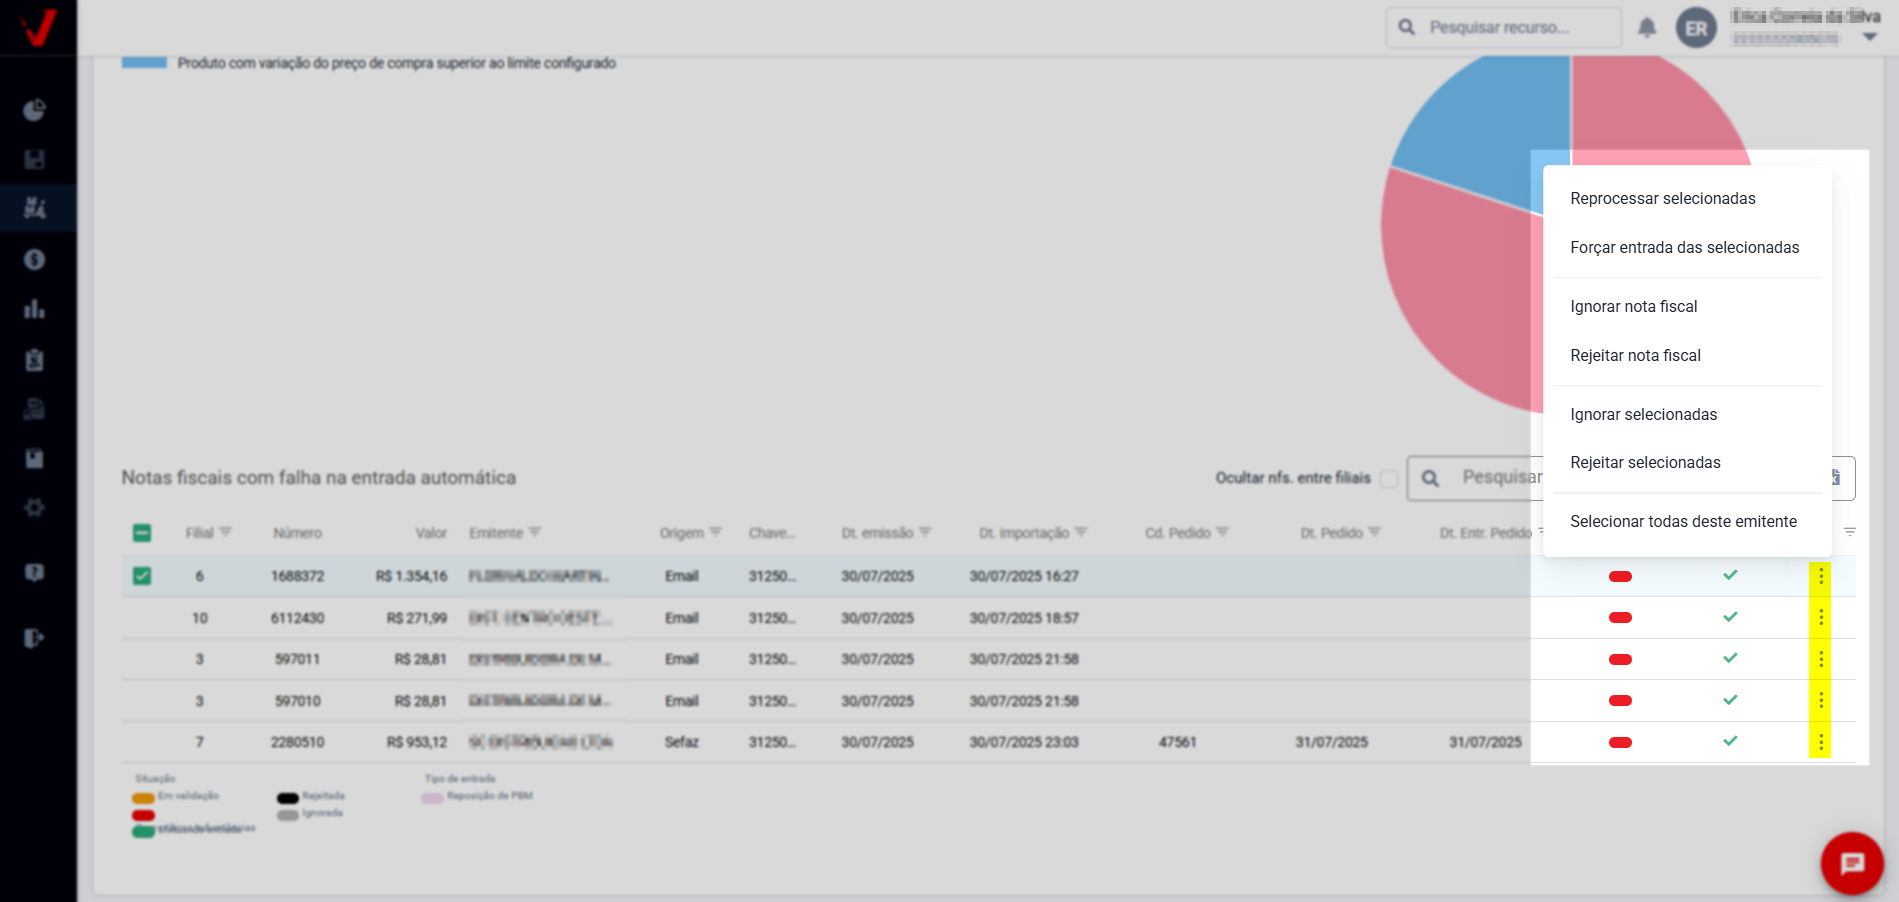Click the green checkmark in row 2280510
The image size is (1899, 902).
(1730, 741)
